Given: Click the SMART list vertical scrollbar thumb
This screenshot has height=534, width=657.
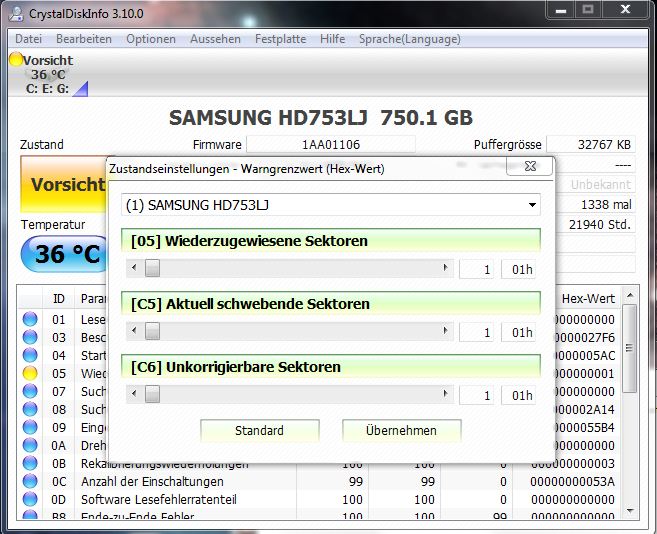Looking at the screenshot, I should tap(630, 348).
